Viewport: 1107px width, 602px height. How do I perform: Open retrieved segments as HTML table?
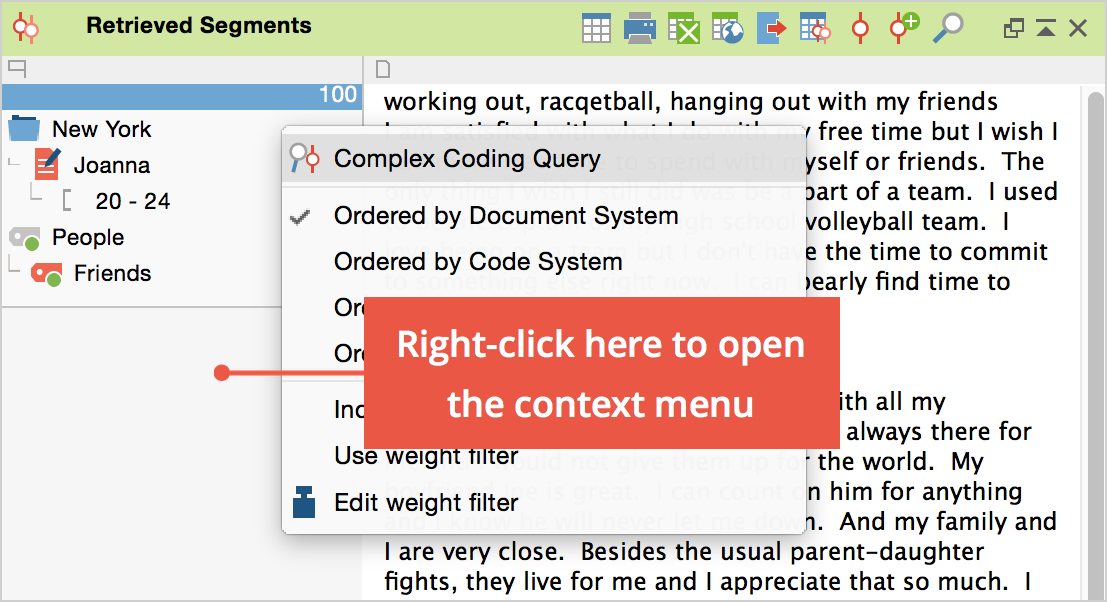[727, 29]
